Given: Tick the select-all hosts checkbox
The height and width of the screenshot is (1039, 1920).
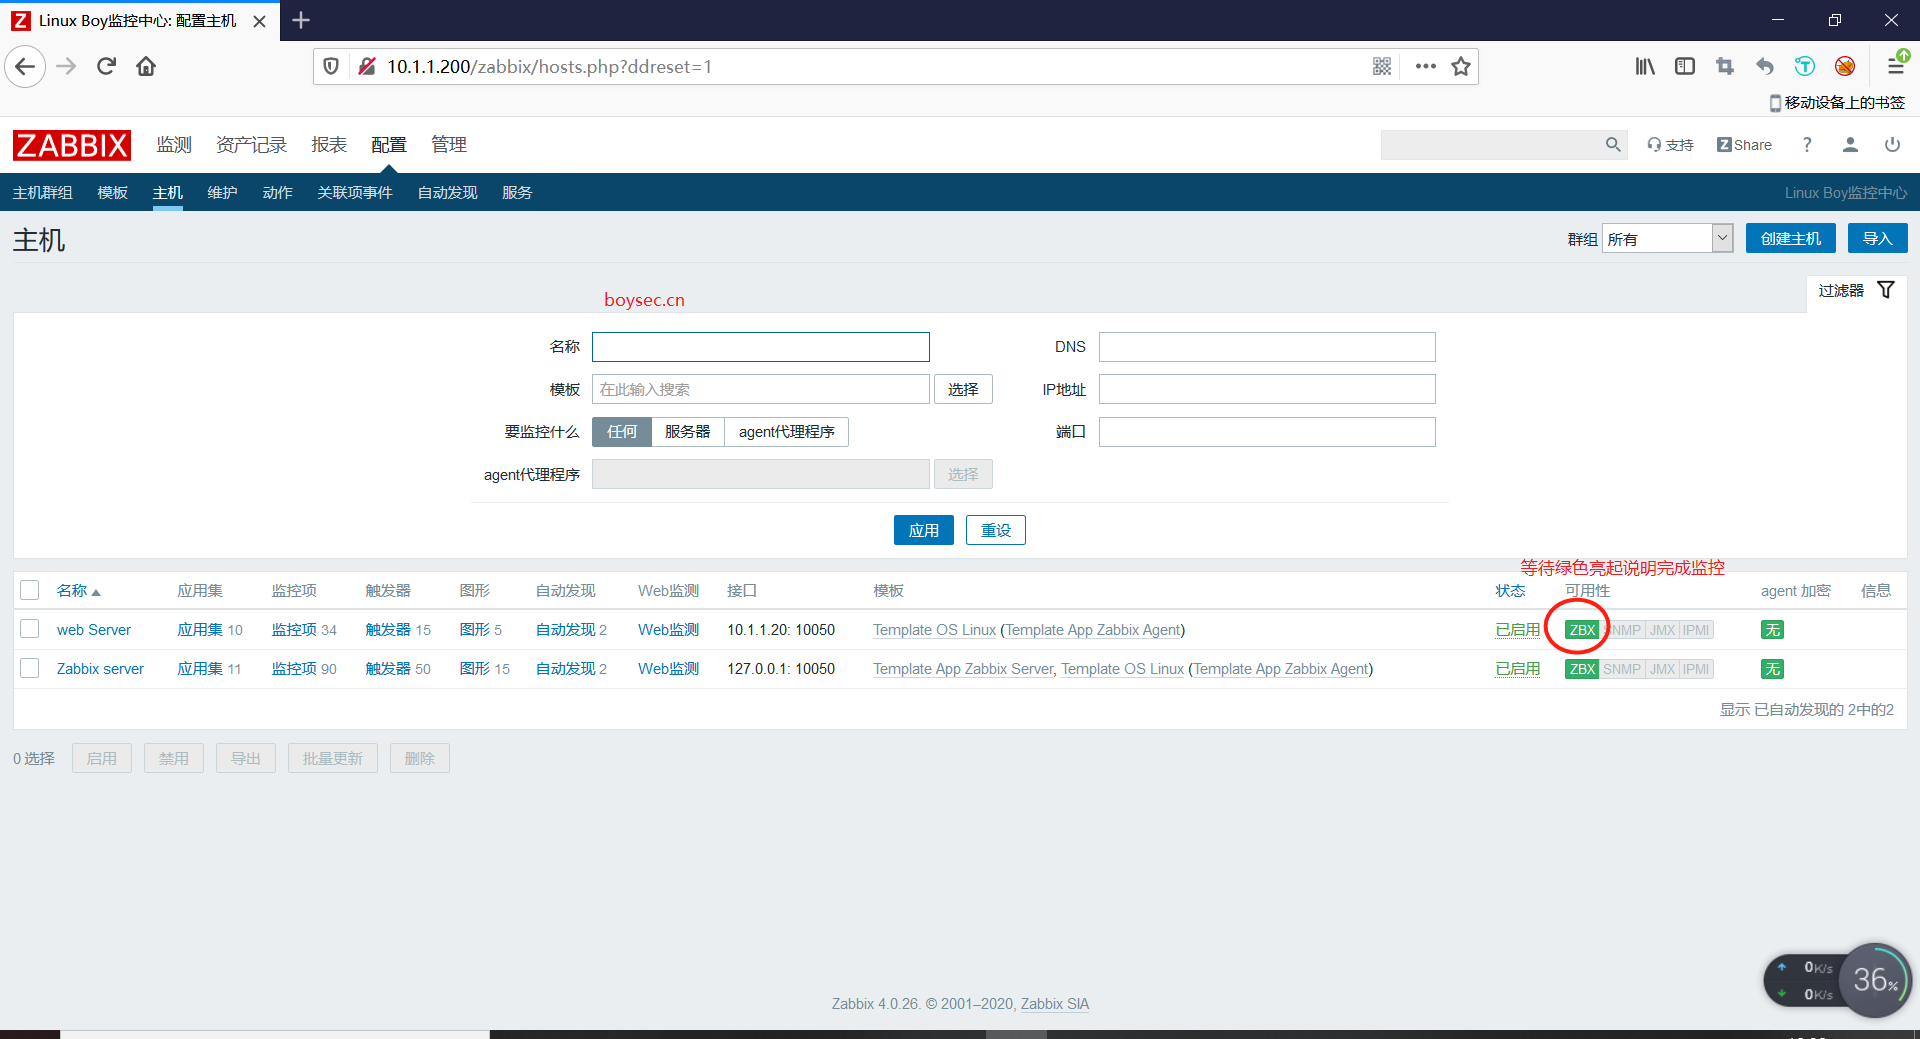Looking at the screenshot, I should (x=30, y=590).
